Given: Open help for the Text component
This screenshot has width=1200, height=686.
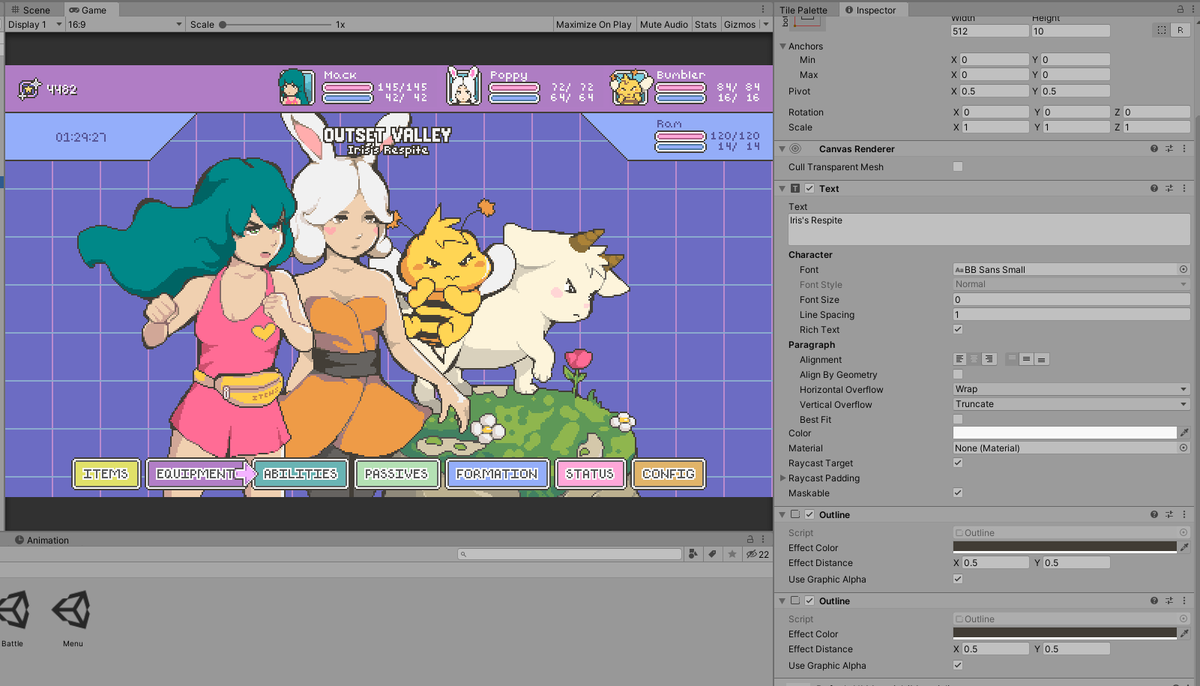Looking at the screenshot, I should [1154, 188].
